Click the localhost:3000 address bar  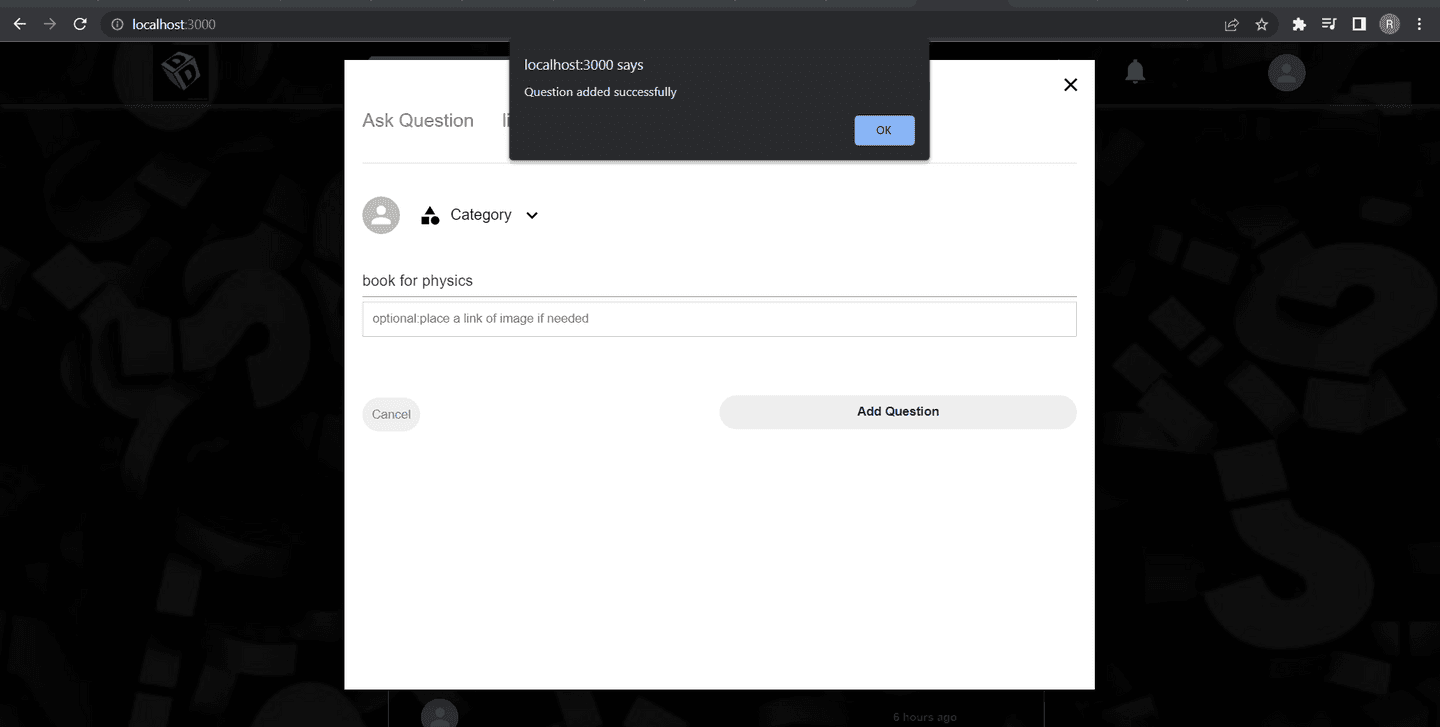(x=660, y=24)
